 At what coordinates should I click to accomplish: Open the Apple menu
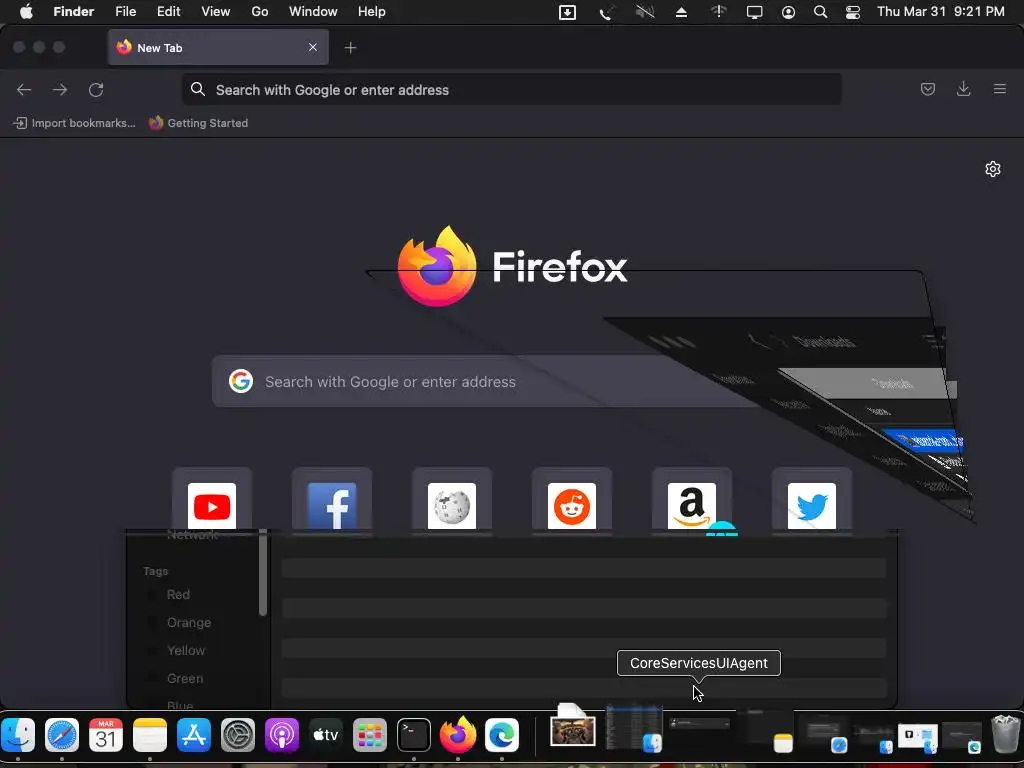[26, 12]
